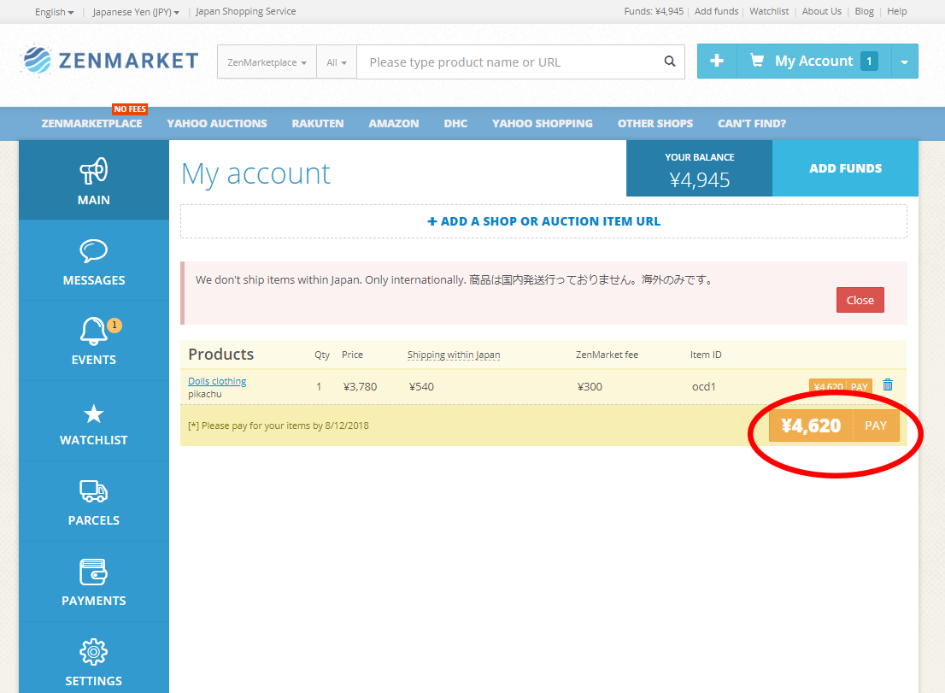The width and height of the screenshot is (945, 693).
Task: Click the Item ID column header
Action: [705, 355]
